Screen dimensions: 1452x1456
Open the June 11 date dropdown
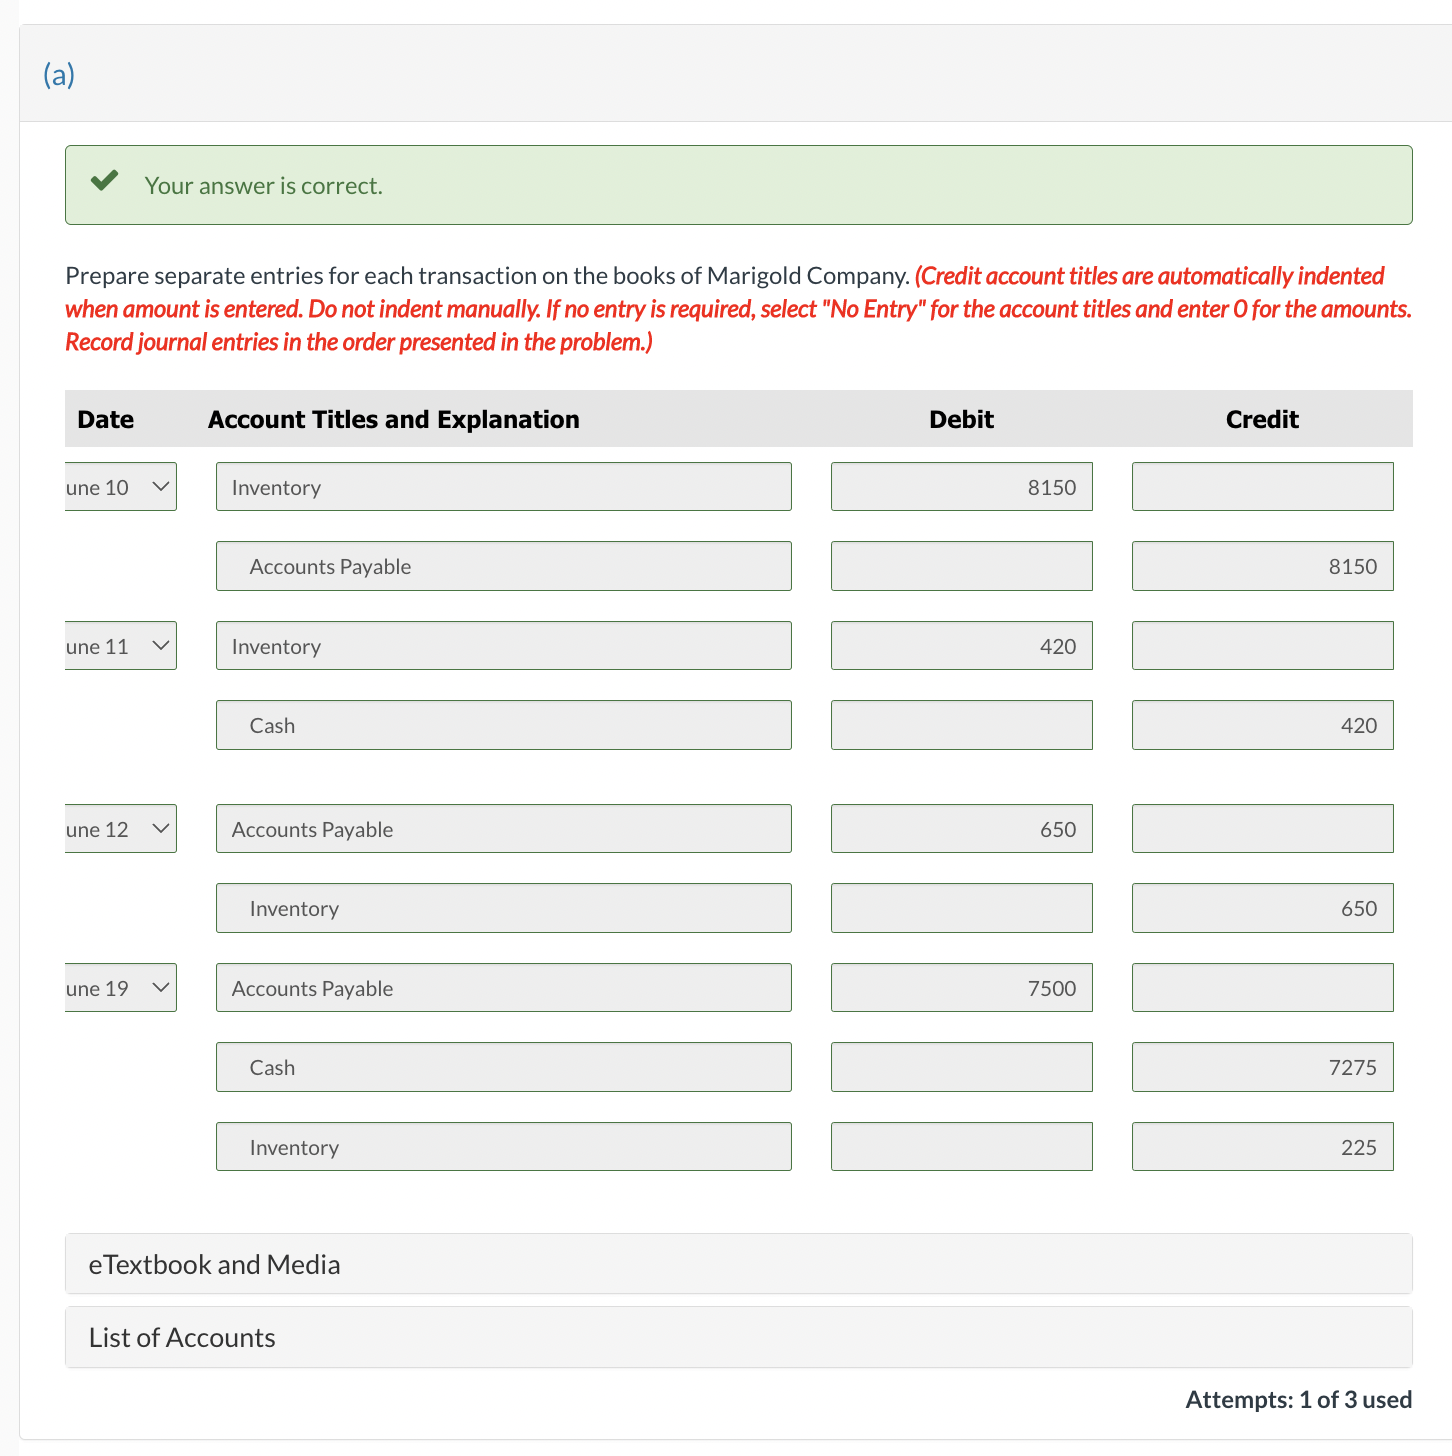[x=119, y=646]
